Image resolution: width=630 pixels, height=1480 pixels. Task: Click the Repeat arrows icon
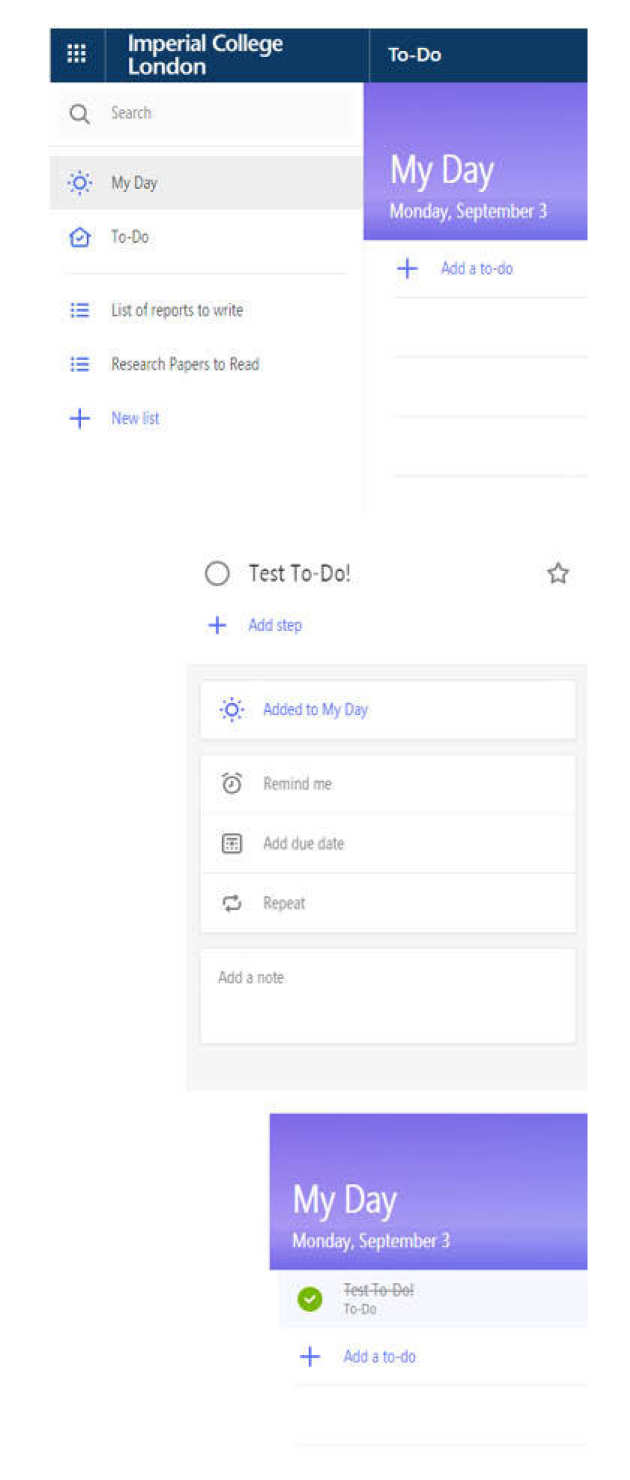point(231,903)
